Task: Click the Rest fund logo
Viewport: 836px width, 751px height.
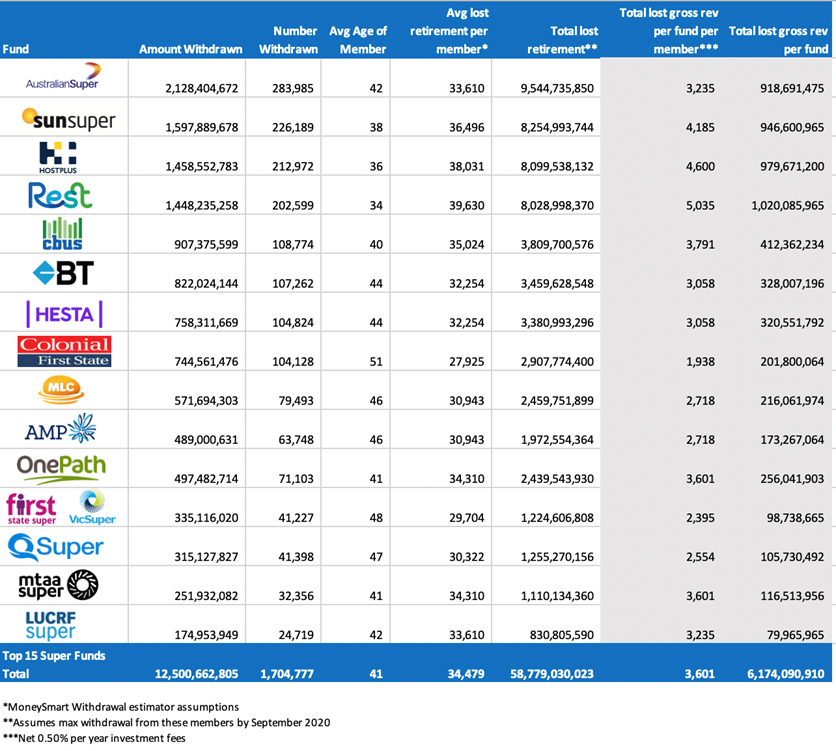Action: tap(60, 195)
